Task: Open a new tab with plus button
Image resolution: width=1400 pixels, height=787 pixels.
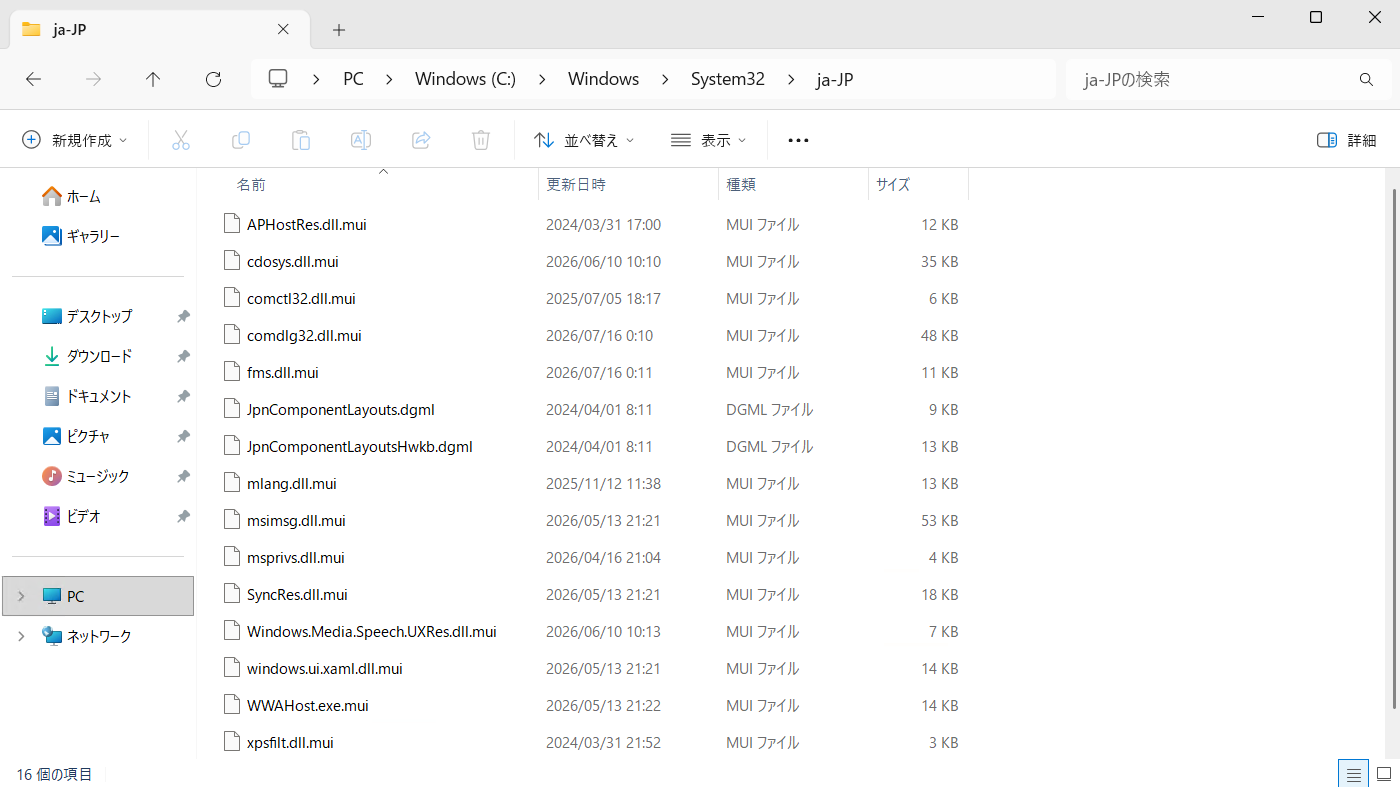Action: (x=339, y=30)
